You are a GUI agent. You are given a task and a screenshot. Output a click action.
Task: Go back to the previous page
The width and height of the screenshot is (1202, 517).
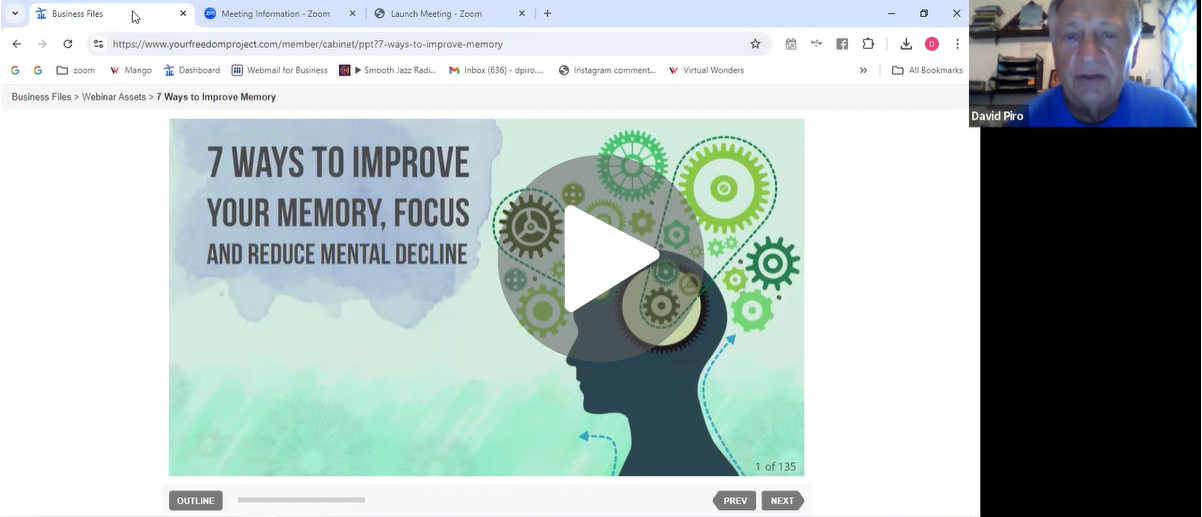[16, 44]
